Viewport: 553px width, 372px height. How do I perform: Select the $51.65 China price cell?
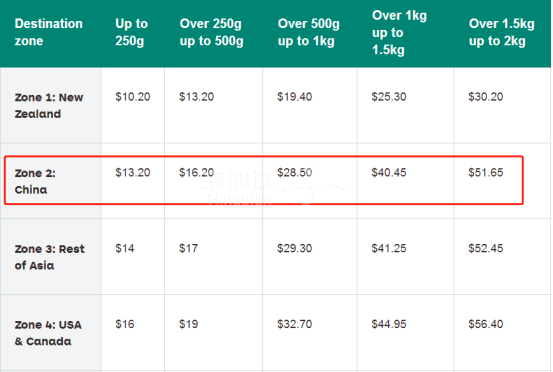(486, 172)
